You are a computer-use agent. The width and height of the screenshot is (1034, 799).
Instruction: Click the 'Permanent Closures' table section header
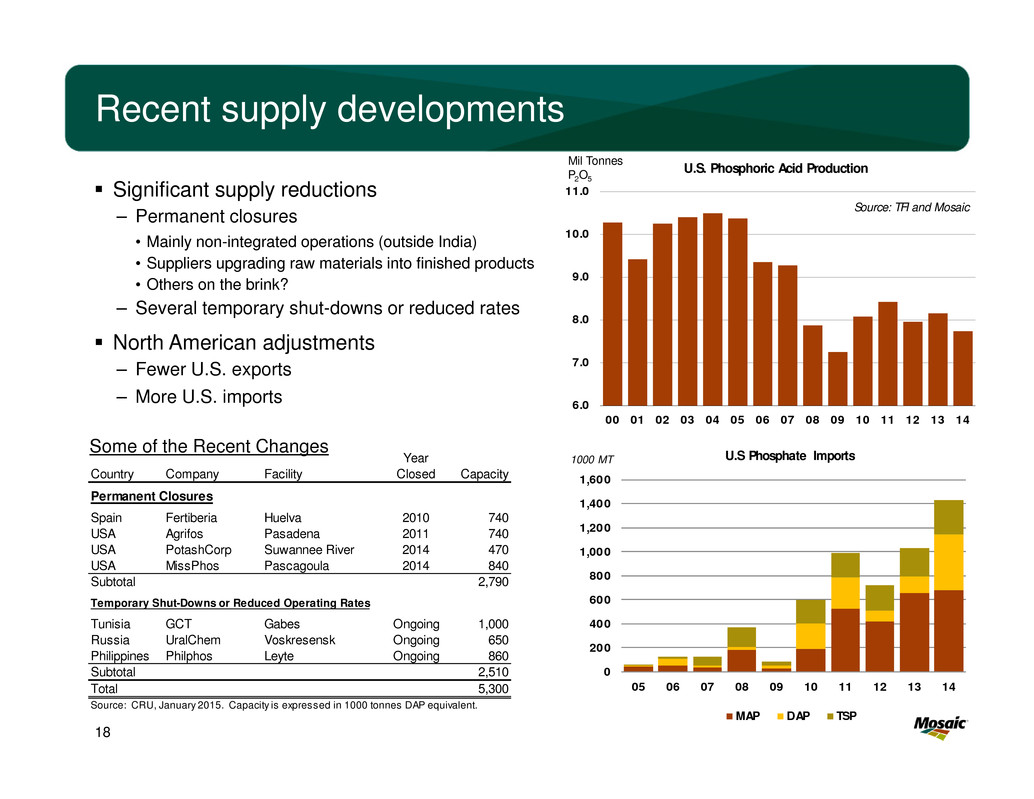pos(151,496)
